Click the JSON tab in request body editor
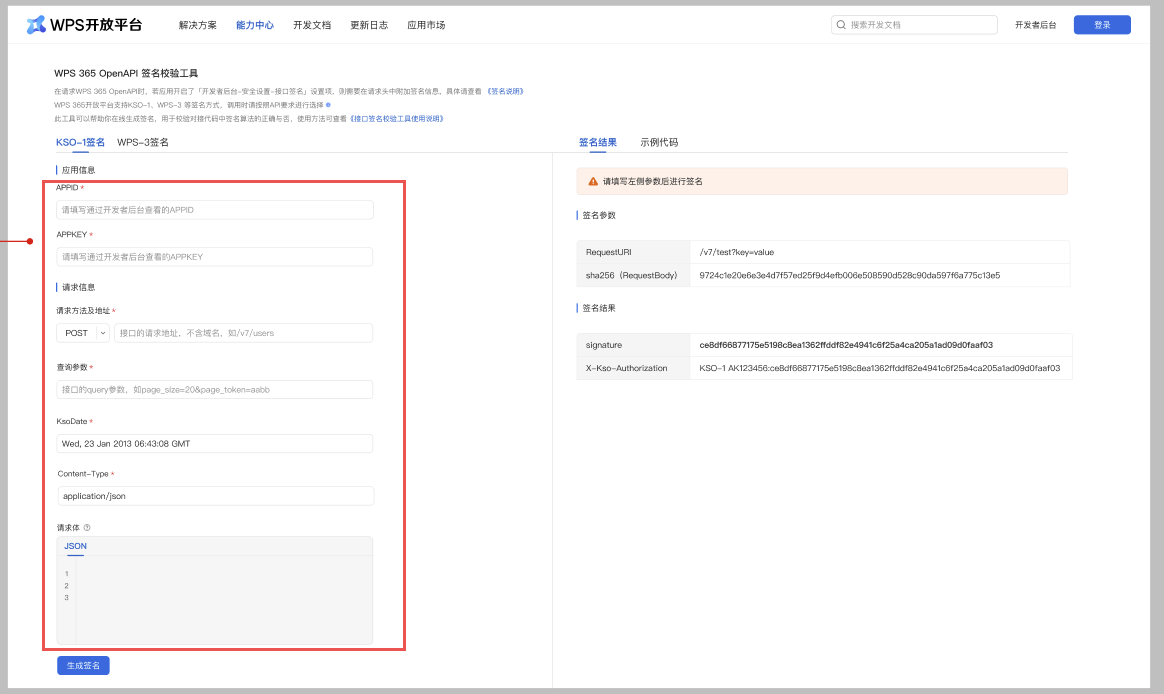Image resolution: width=1164 pixels, height=694 pixels. (x=75, y=546)
